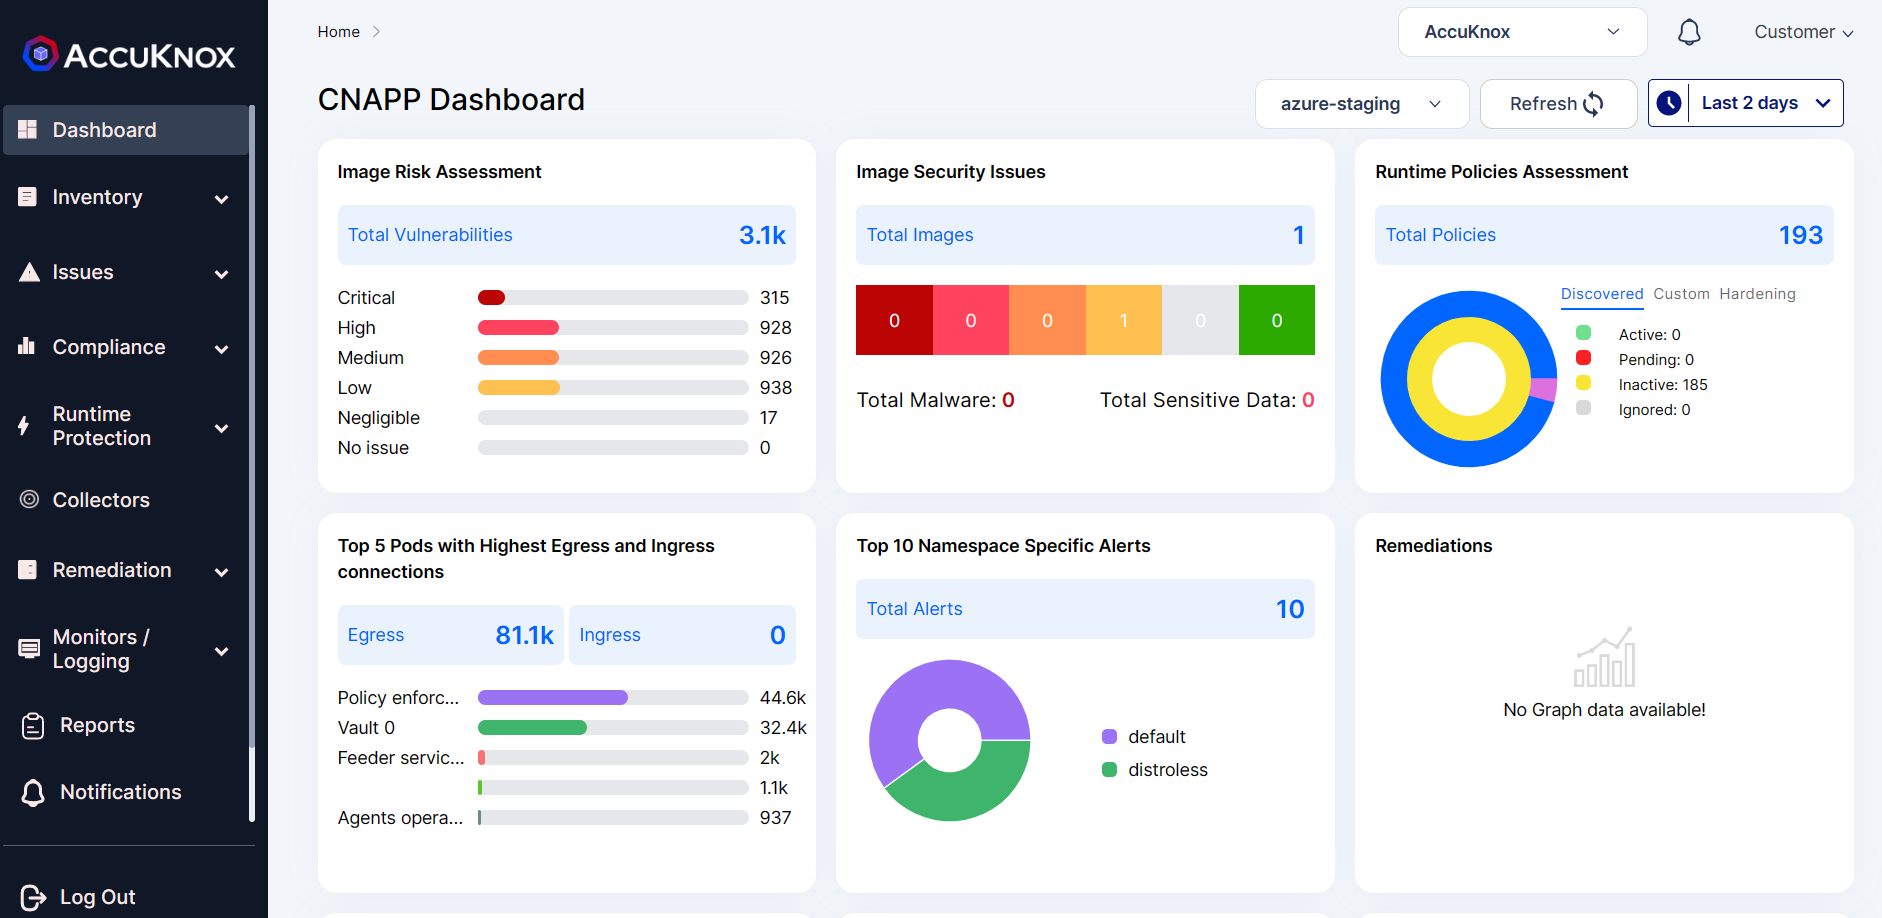Click the Reports clipboard icon
The width and height of the screenshot is (1882, 918).
click(x=33, y=726)
